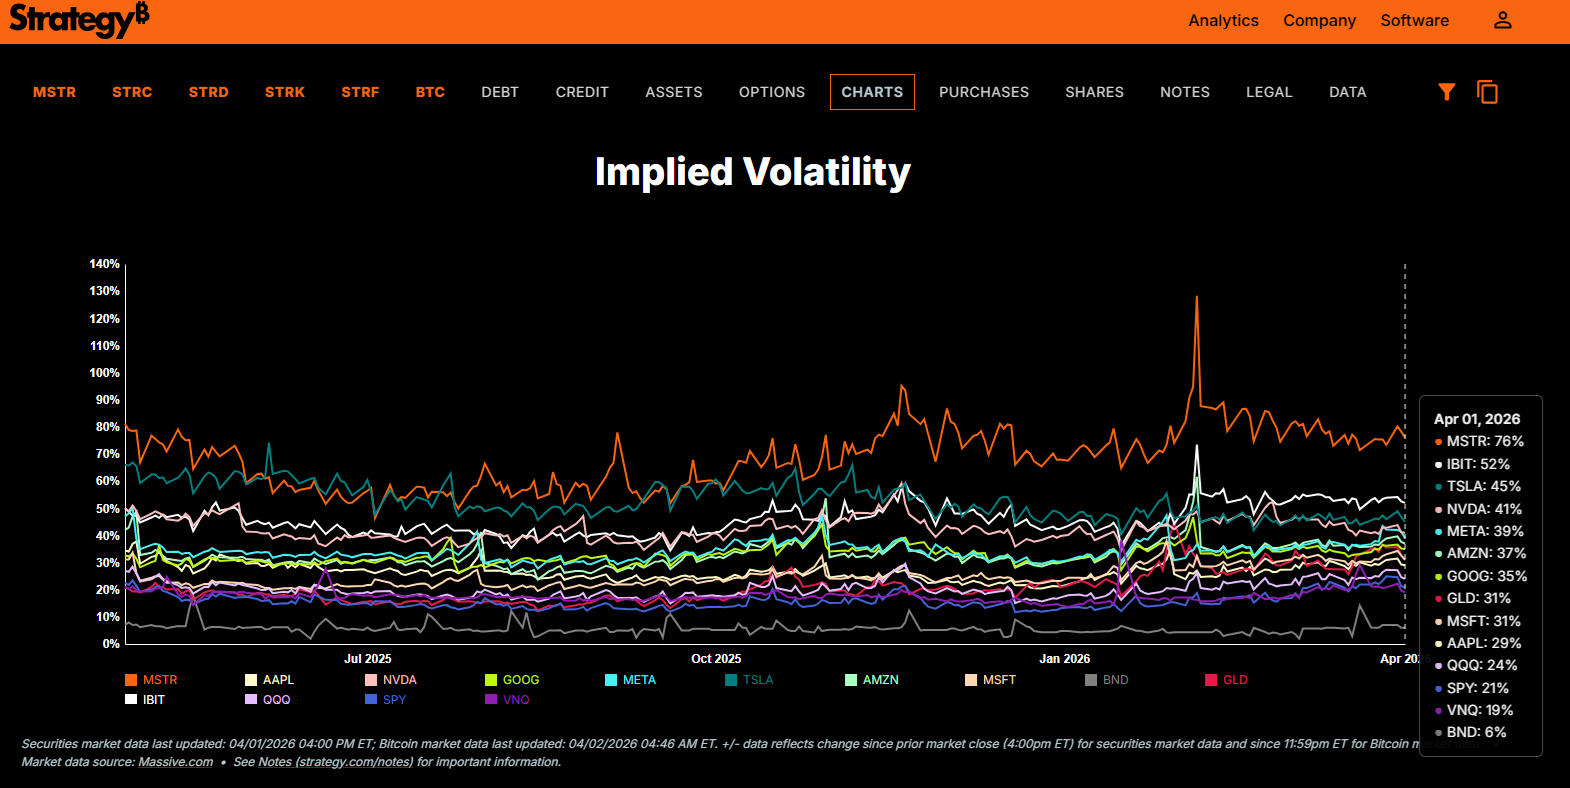Viewport: 1570px width, 788px height.
Task: Expand the Company menu in header
Action: pos(1319,20)
